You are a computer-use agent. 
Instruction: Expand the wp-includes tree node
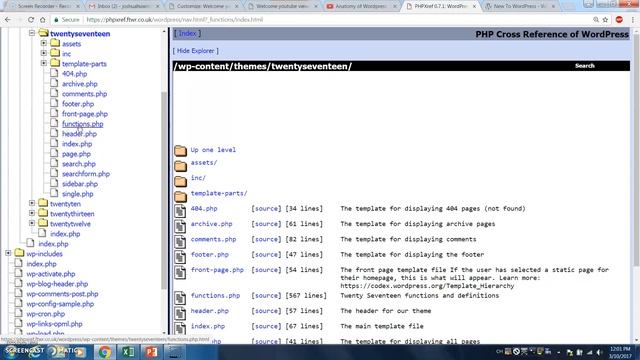[8, 253]
